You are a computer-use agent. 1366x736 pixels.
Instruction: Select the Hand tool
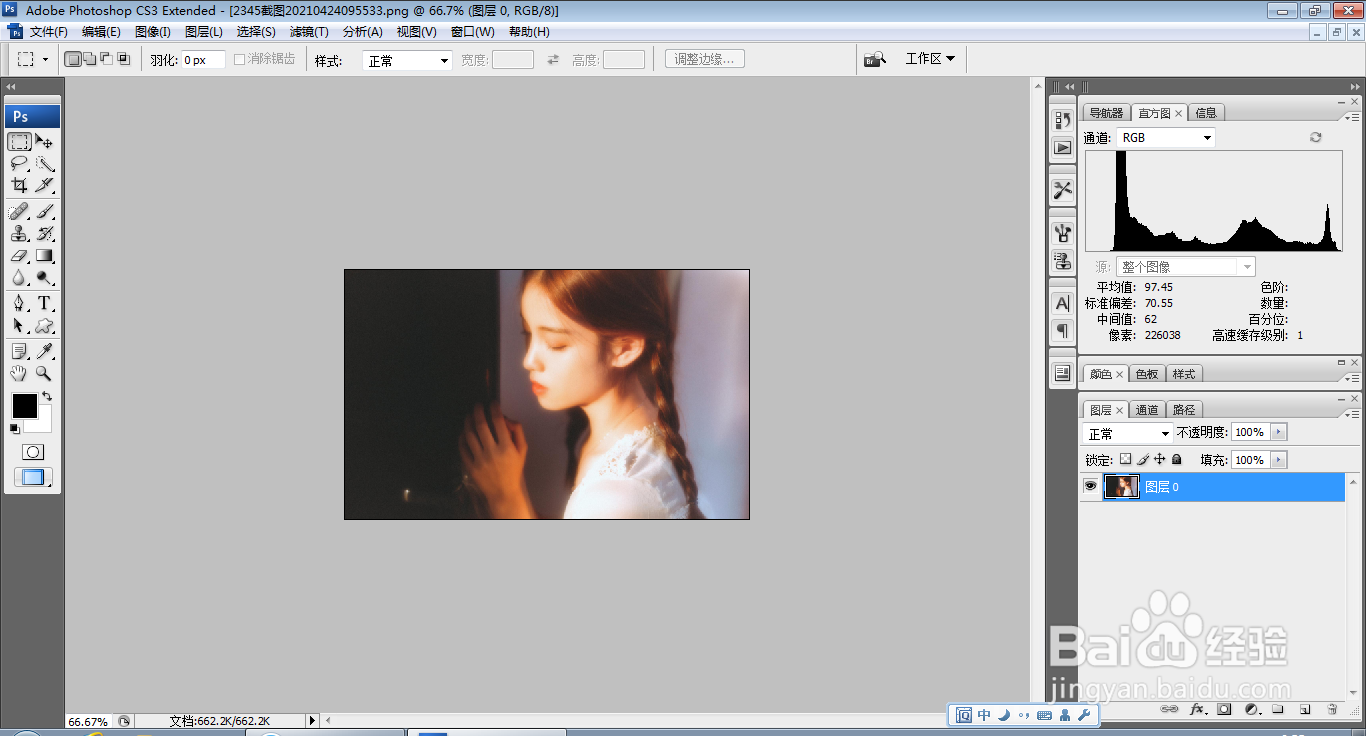(x=20, y=373)
